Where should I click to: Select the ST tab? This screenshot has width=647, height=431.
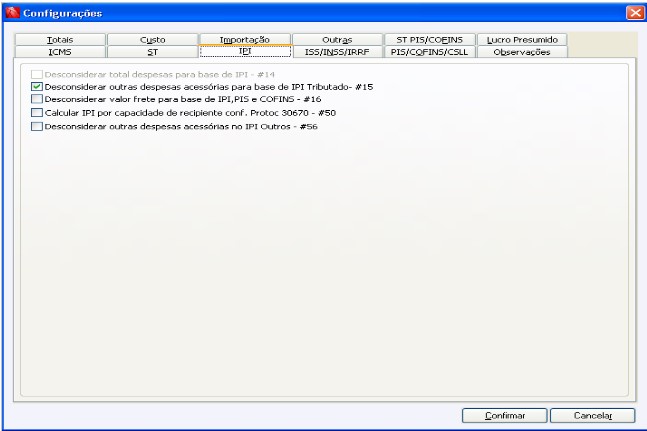pyautogui.click(x=153, y=52)
